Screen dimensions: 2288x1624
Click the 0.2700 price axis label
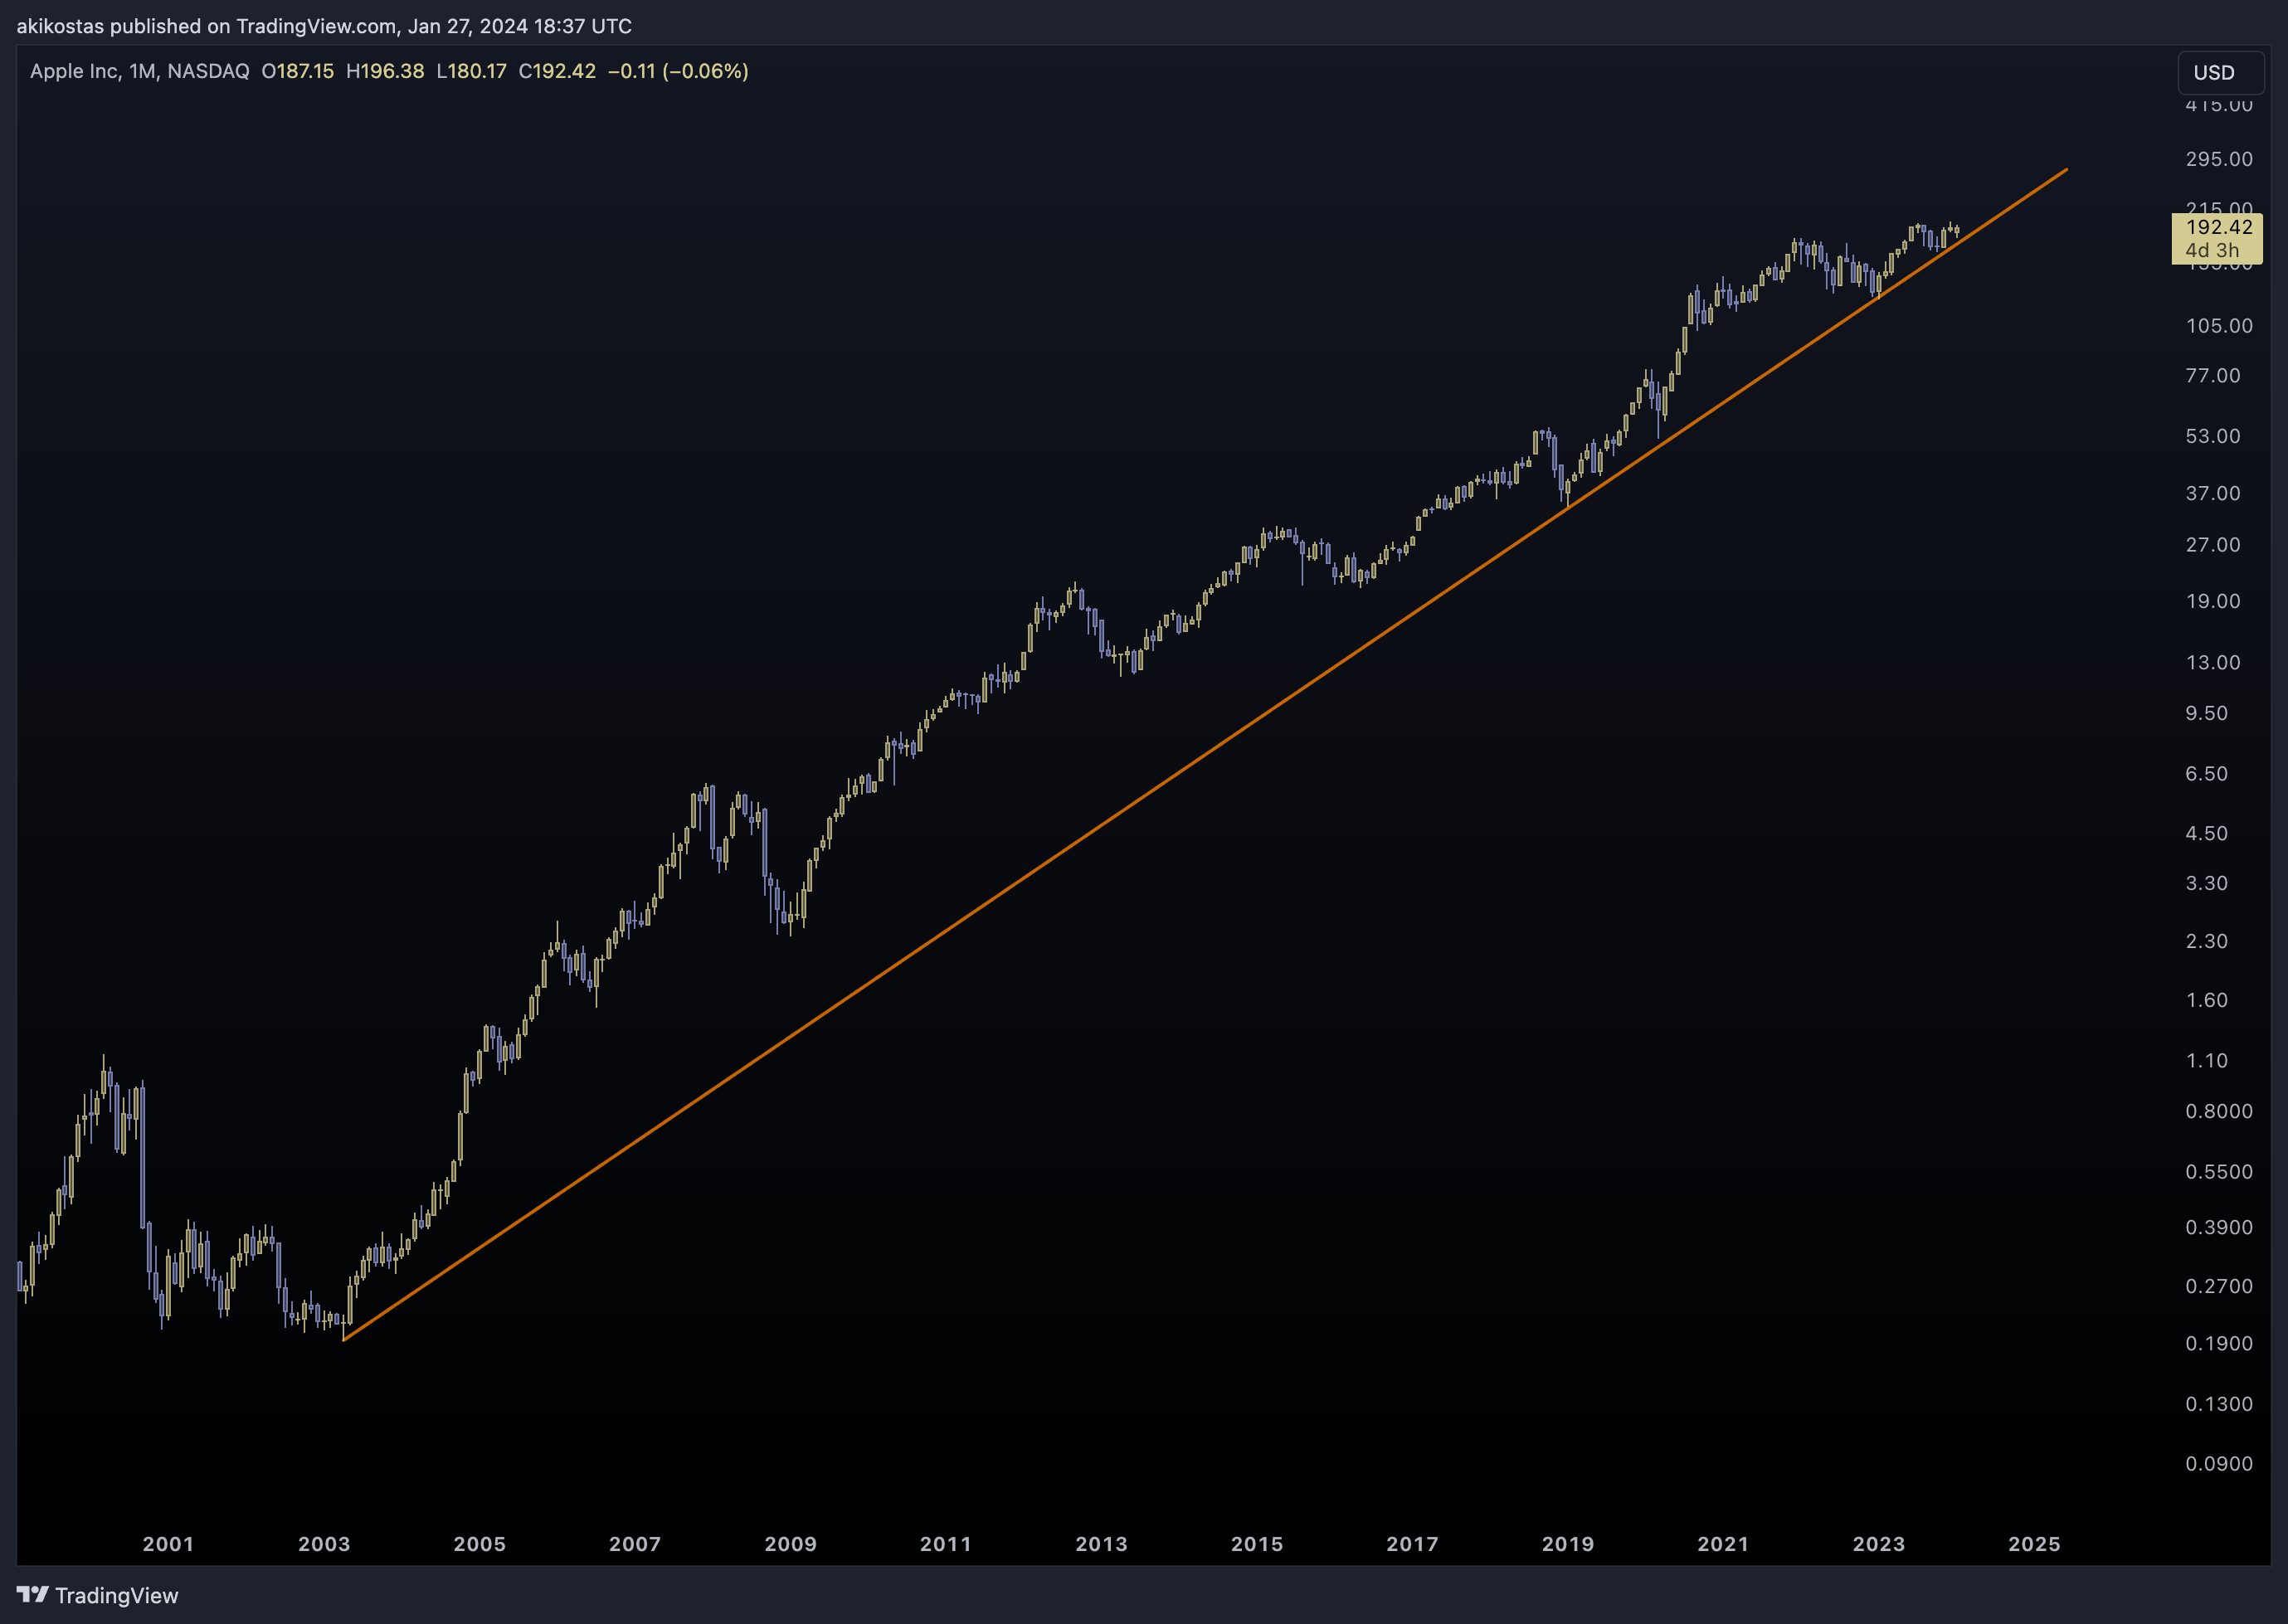pyautogui.click(x=2219, y=1286)
